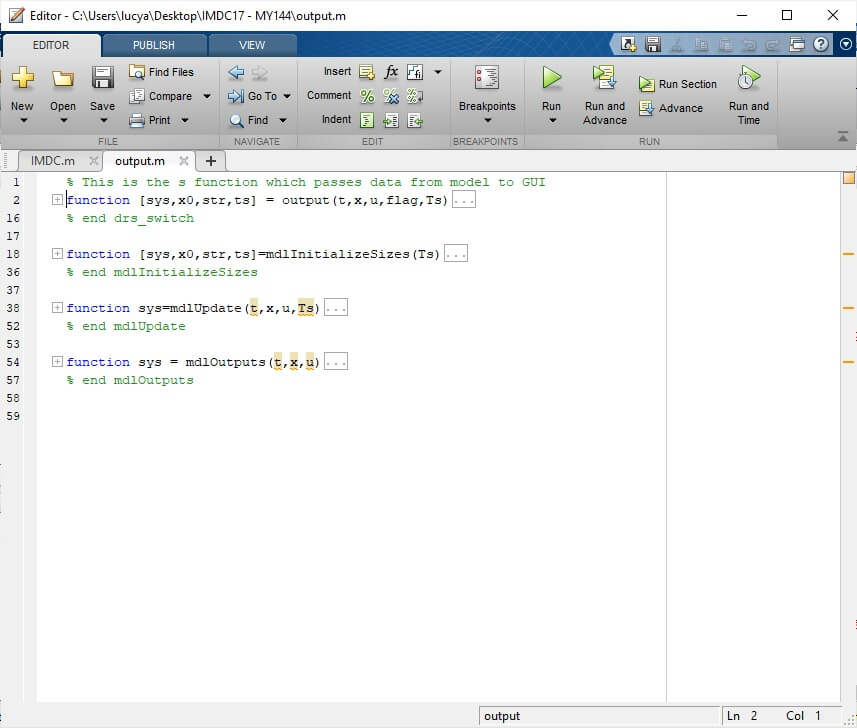Open Breakpoints dropdown arrow

click(x=488, y=120)
